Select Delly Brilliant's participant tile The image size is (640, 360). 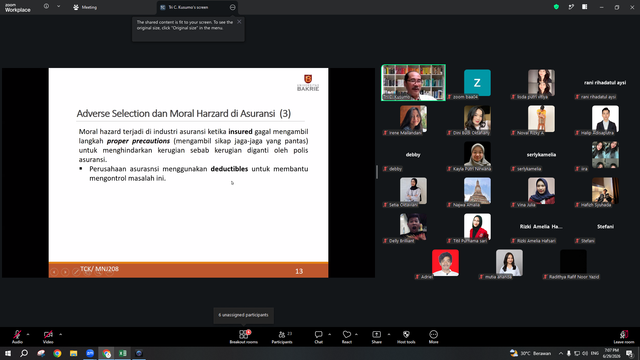click(x=413, y=227)
